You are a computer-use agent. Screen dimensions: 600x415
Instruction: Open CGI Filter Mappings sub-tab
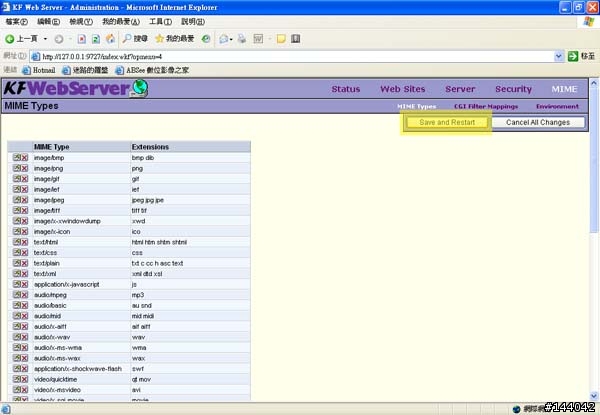tap(486, 106)
